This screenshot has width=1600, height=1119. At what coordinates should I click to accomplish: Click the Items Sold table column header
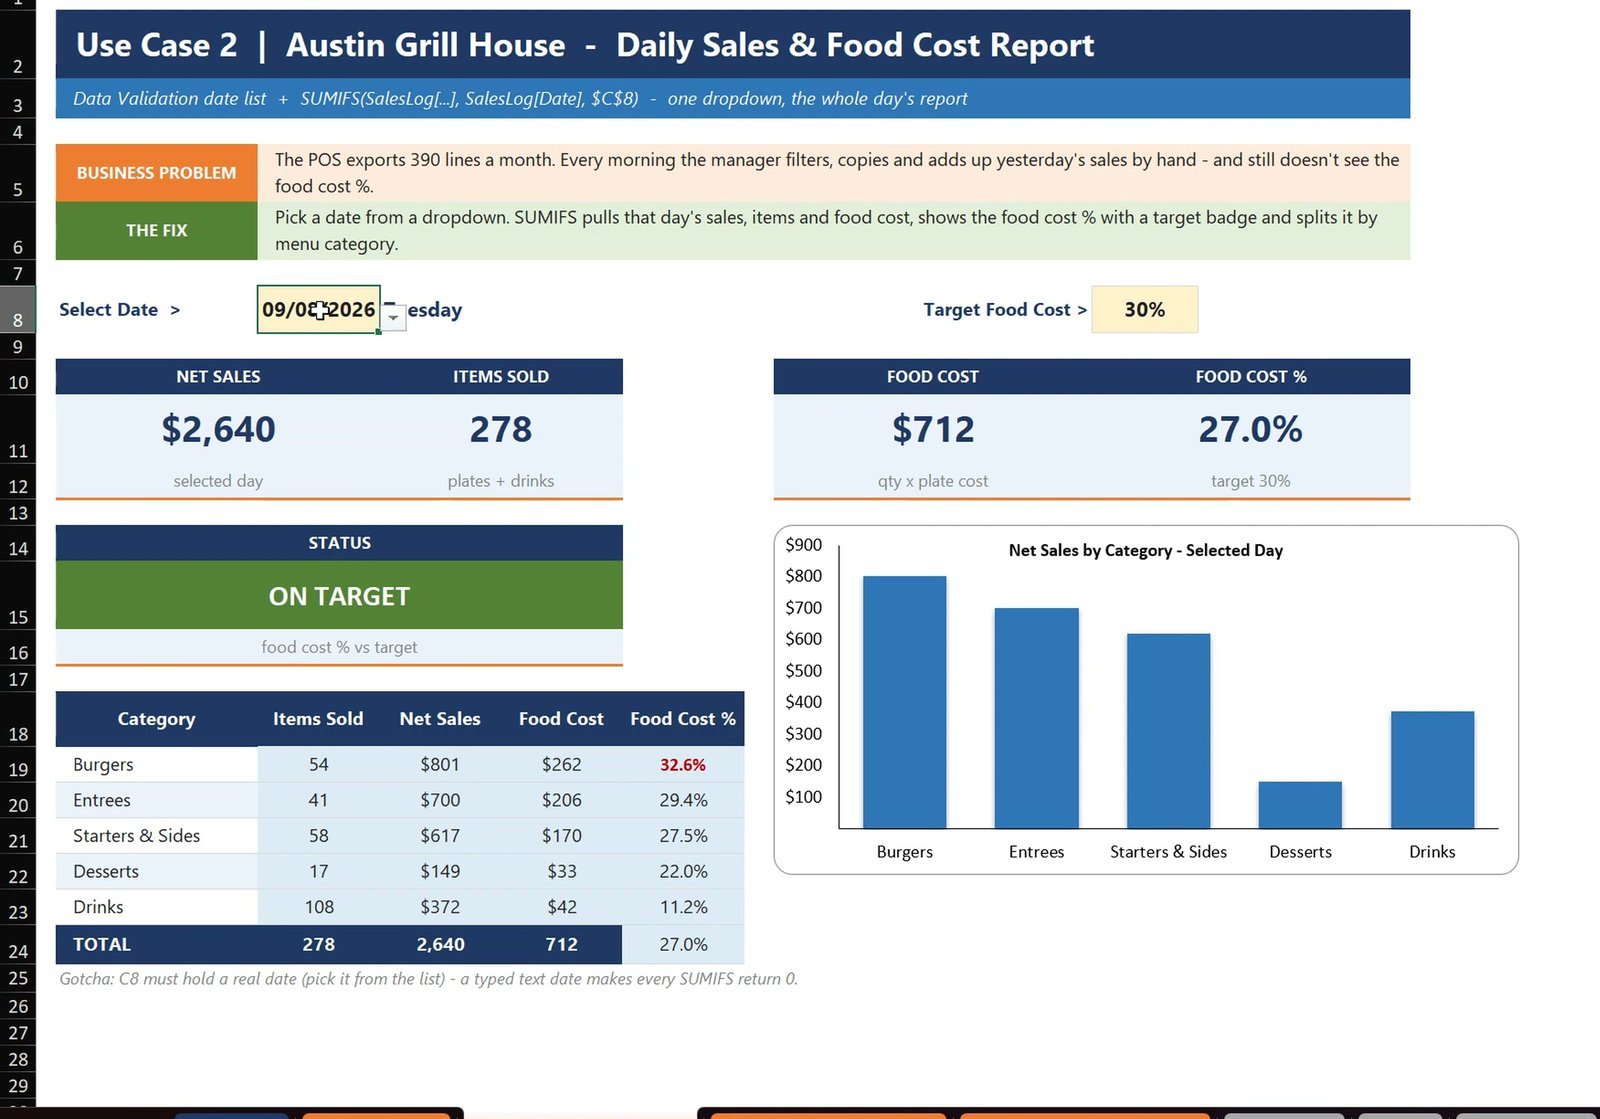pos(318,719)
